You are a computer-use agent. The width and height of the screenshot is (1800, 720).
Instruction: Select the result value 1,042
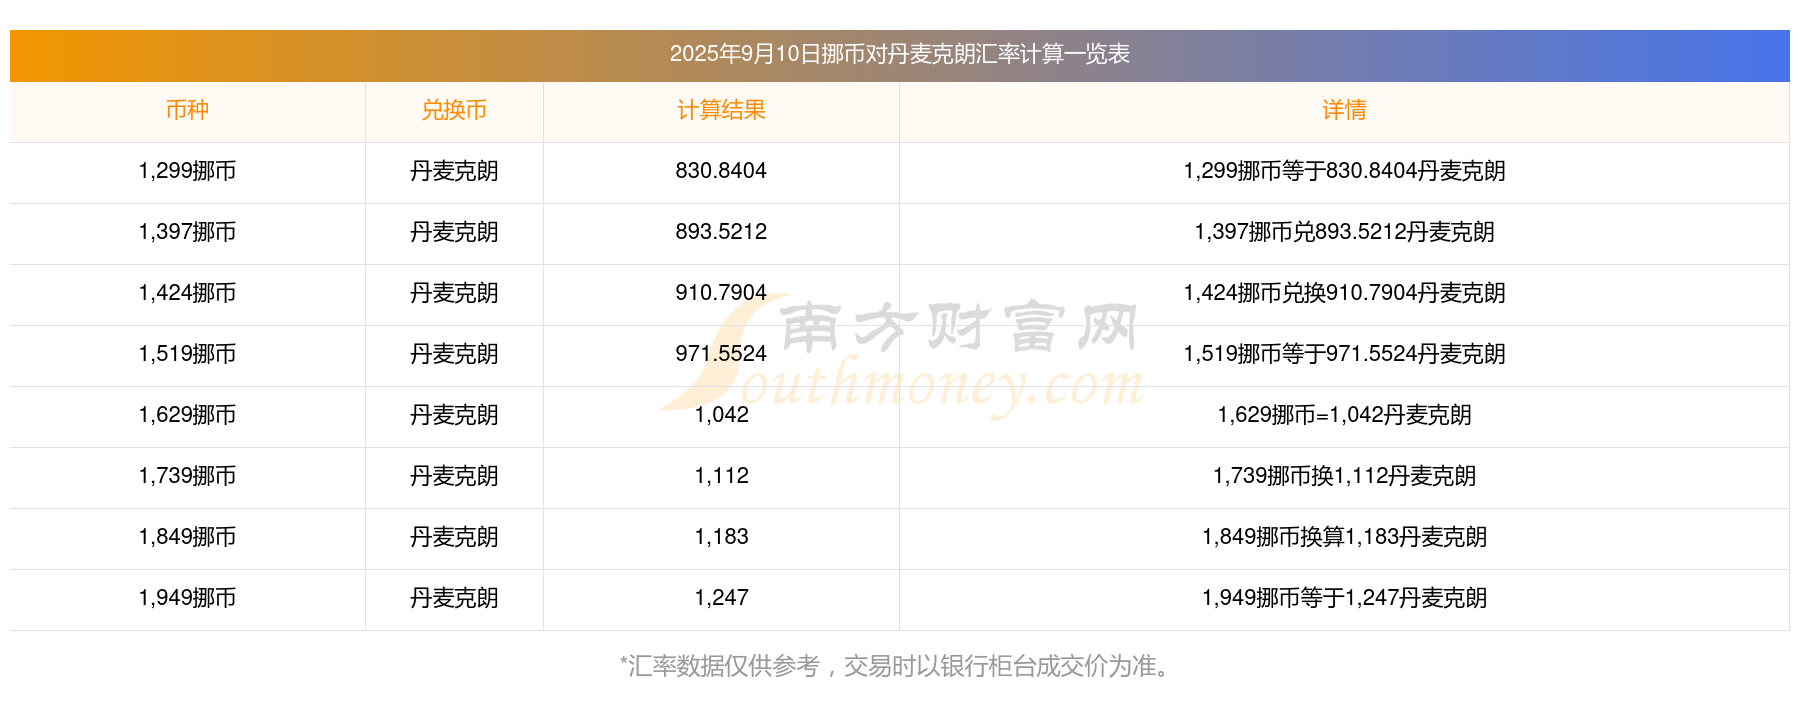coord(721,415)
